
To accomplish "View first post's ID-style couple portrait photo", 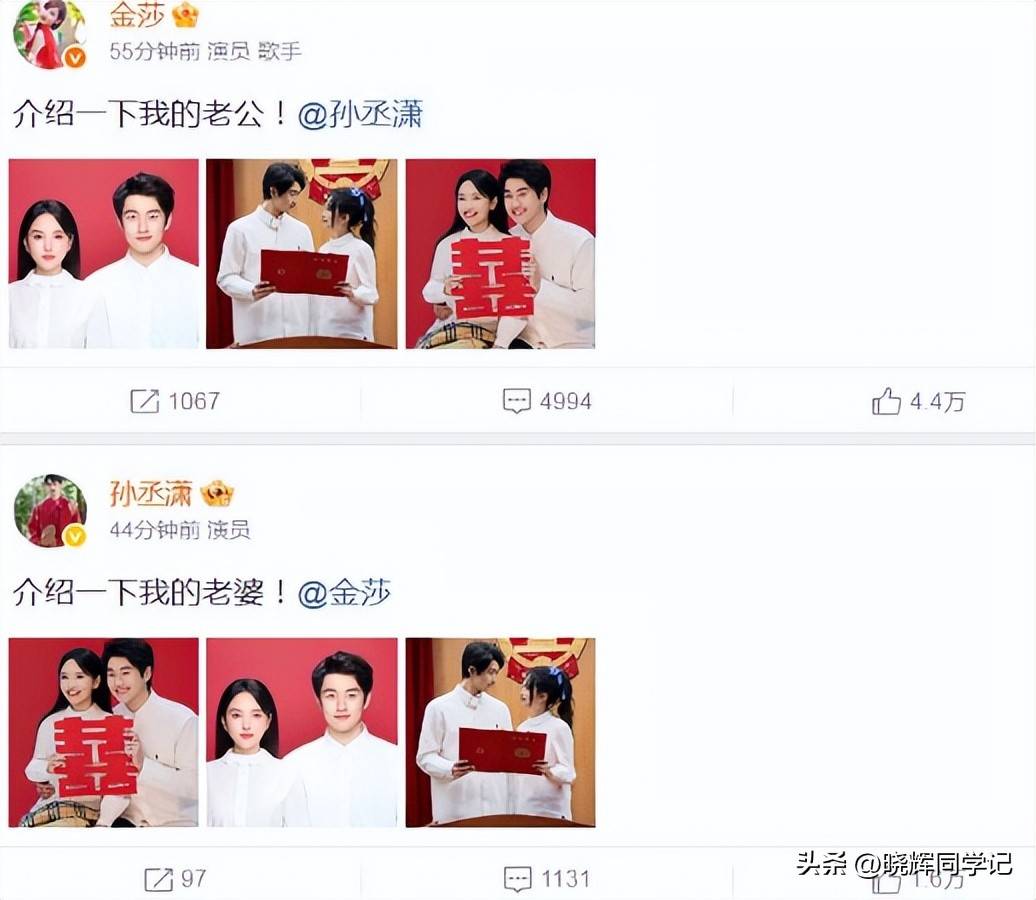I will [104, 254].
